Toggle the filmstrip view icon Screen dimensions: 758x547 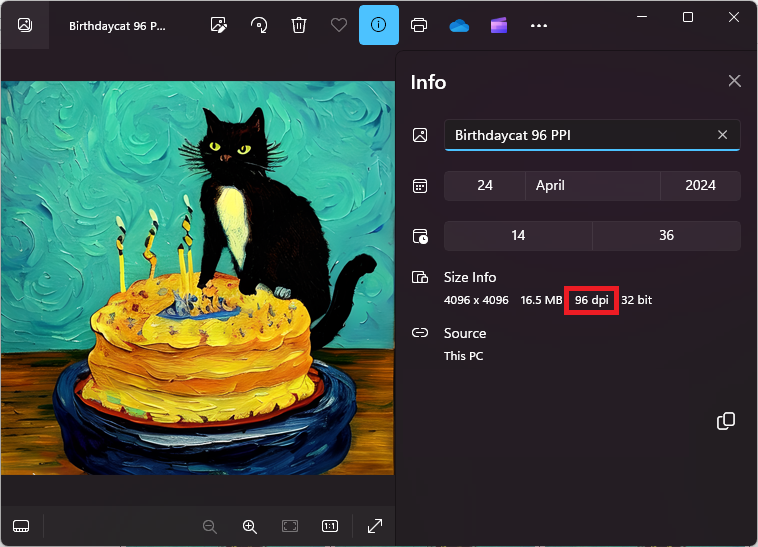tap(21, 526)
